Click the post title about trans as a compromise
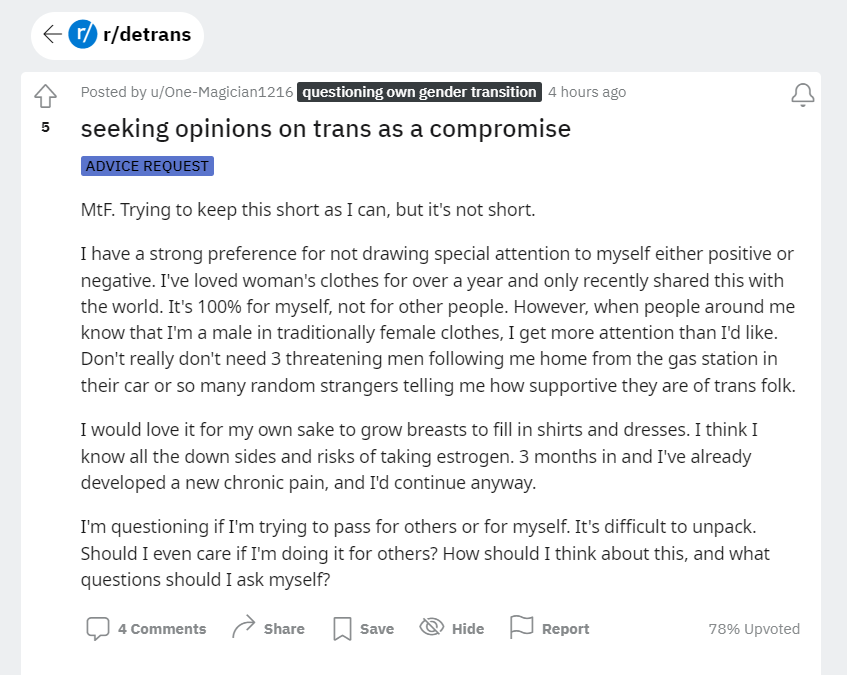The image size is (847, 675). [326, 129]
